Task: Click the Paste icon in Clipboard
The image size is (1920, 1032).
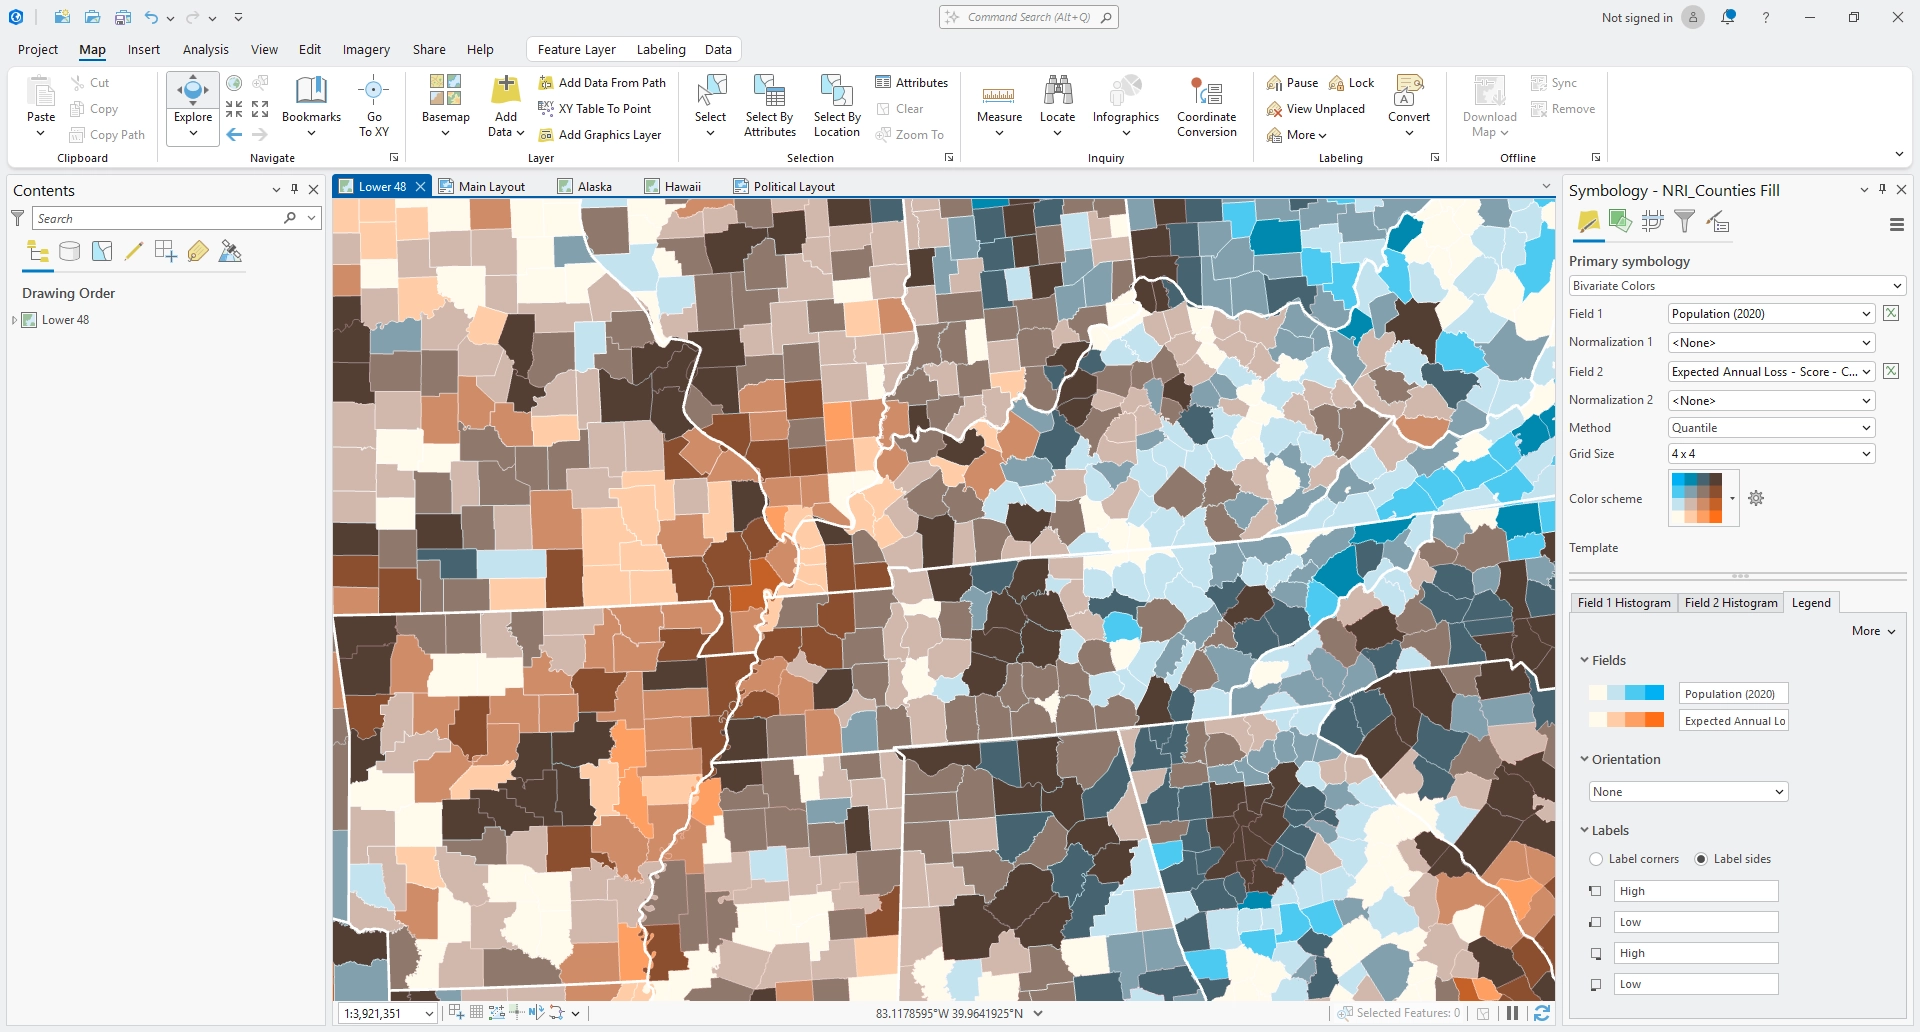Action: point(41,93)
